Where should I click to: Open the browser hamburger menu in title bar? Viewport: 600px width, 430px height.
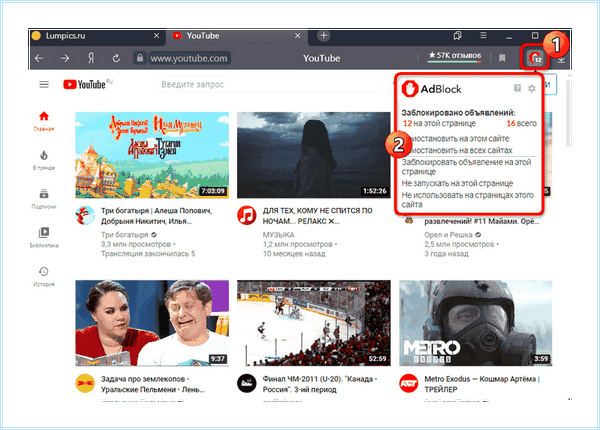pyautogui.click(x=483, y=36)
